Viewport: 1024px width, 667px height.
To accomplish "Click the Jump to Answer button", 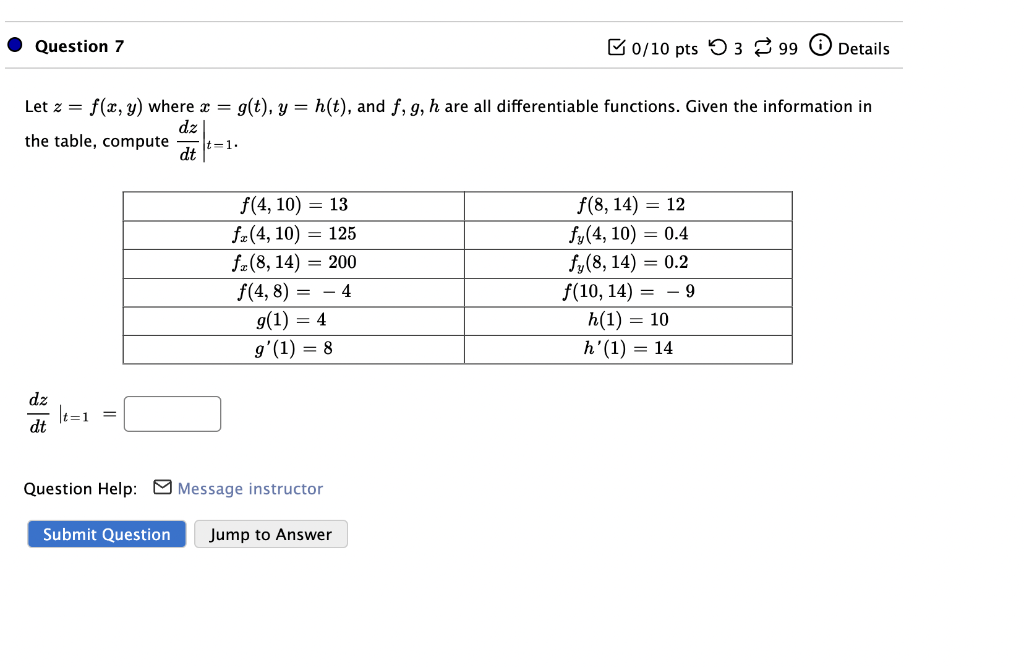I will [x=270, y=534].
